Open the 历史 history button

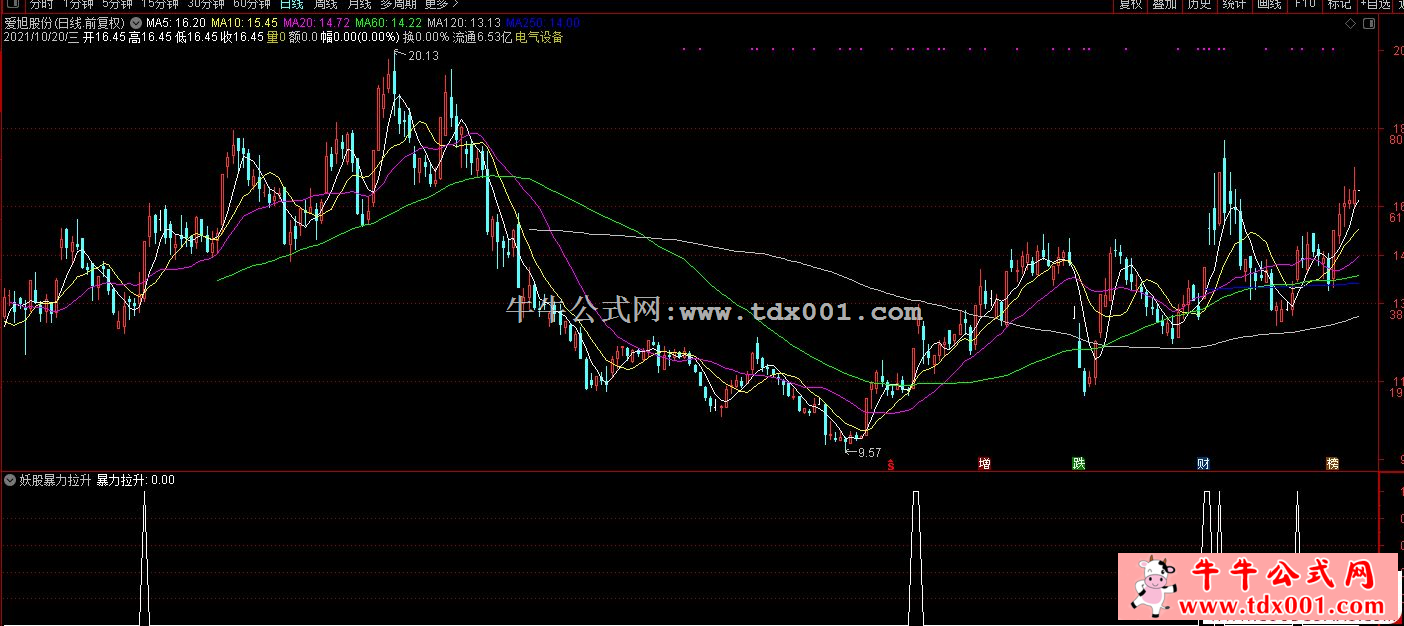1199,4
